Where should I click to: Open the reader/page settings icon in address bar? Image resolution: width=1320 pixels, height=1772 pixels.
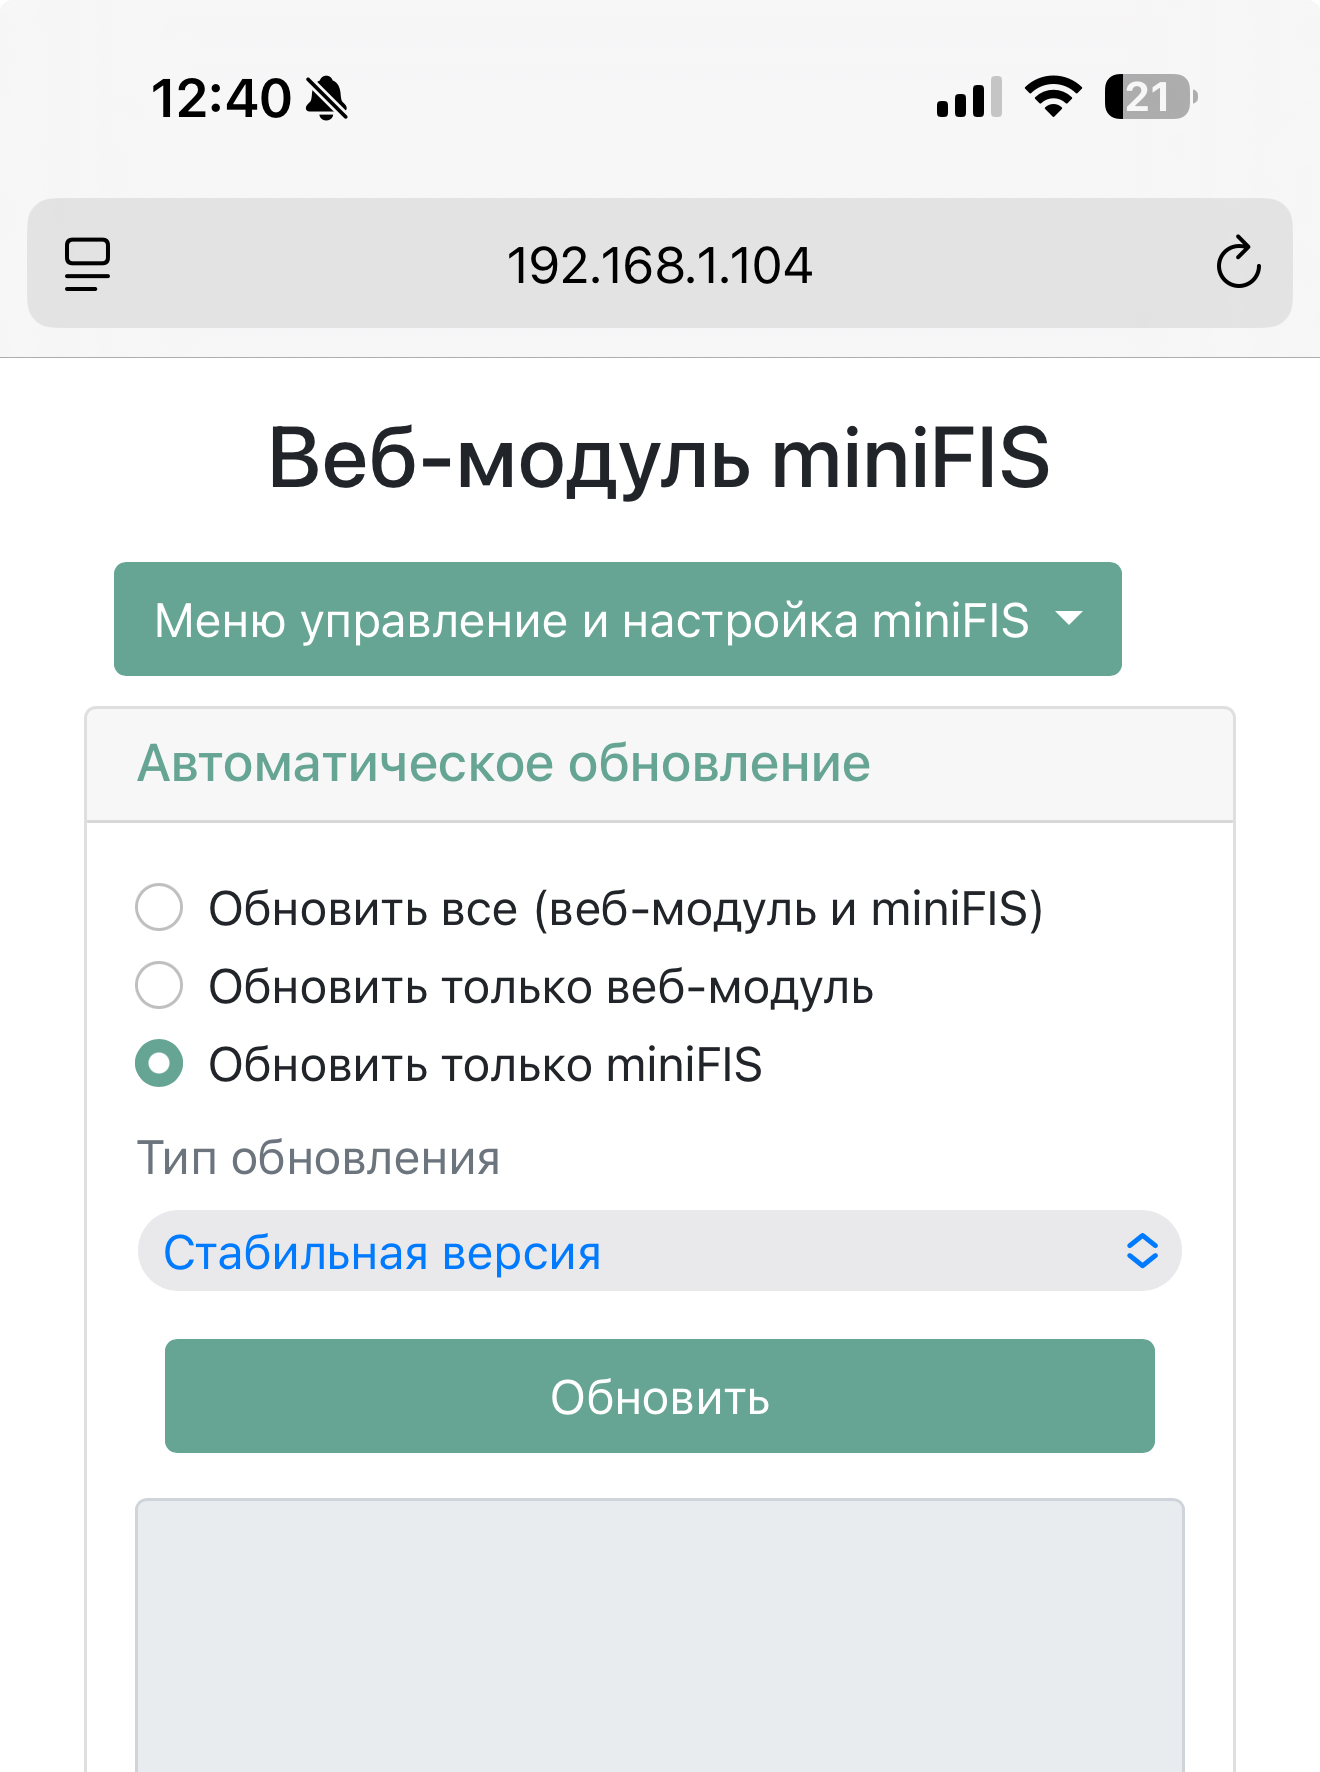click(x=88, y=264)
